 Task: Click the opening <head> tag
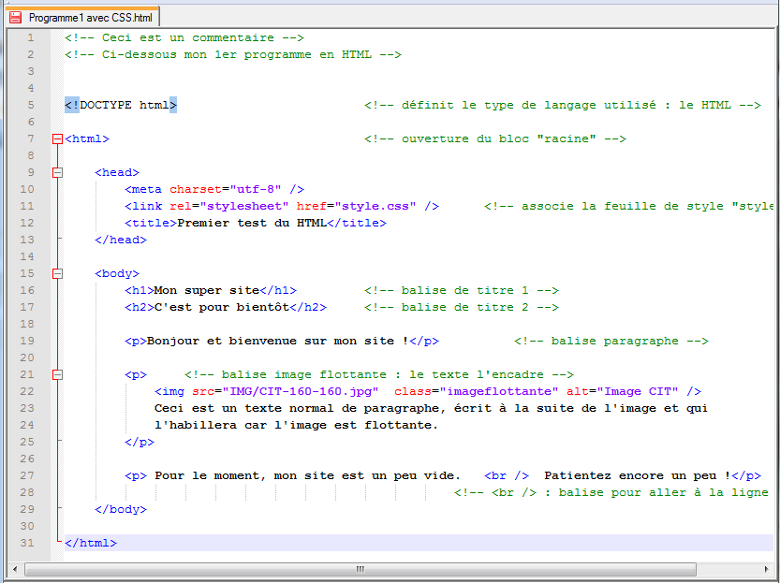point(117,173)
